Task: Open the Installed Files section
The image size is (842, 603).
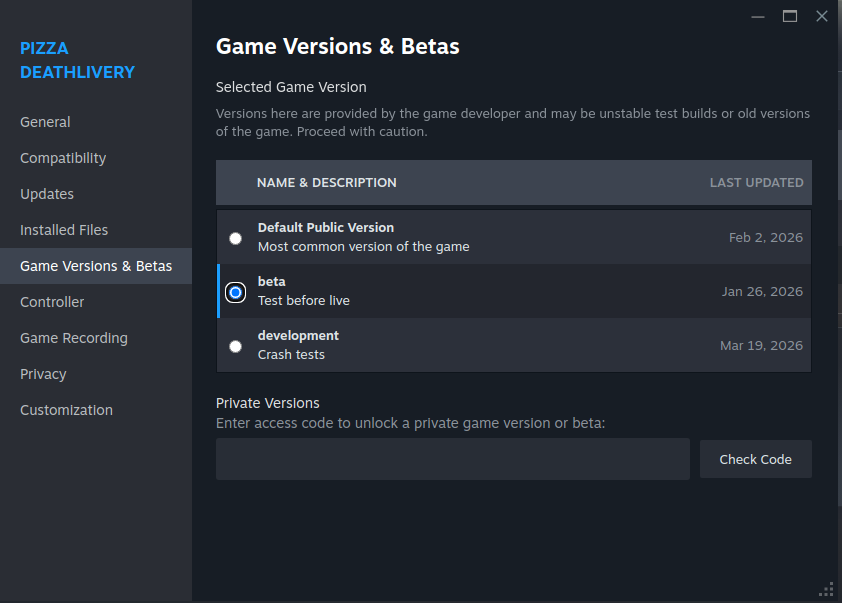Action: 64,230
